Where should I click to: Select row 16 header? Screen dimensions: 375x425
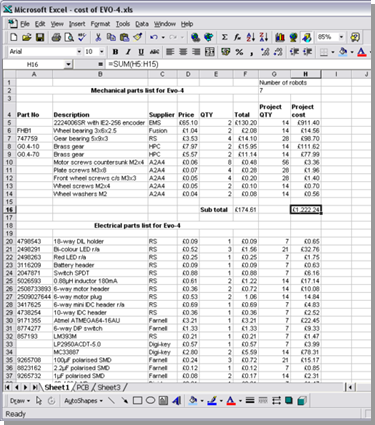click(x=9, y=210)
